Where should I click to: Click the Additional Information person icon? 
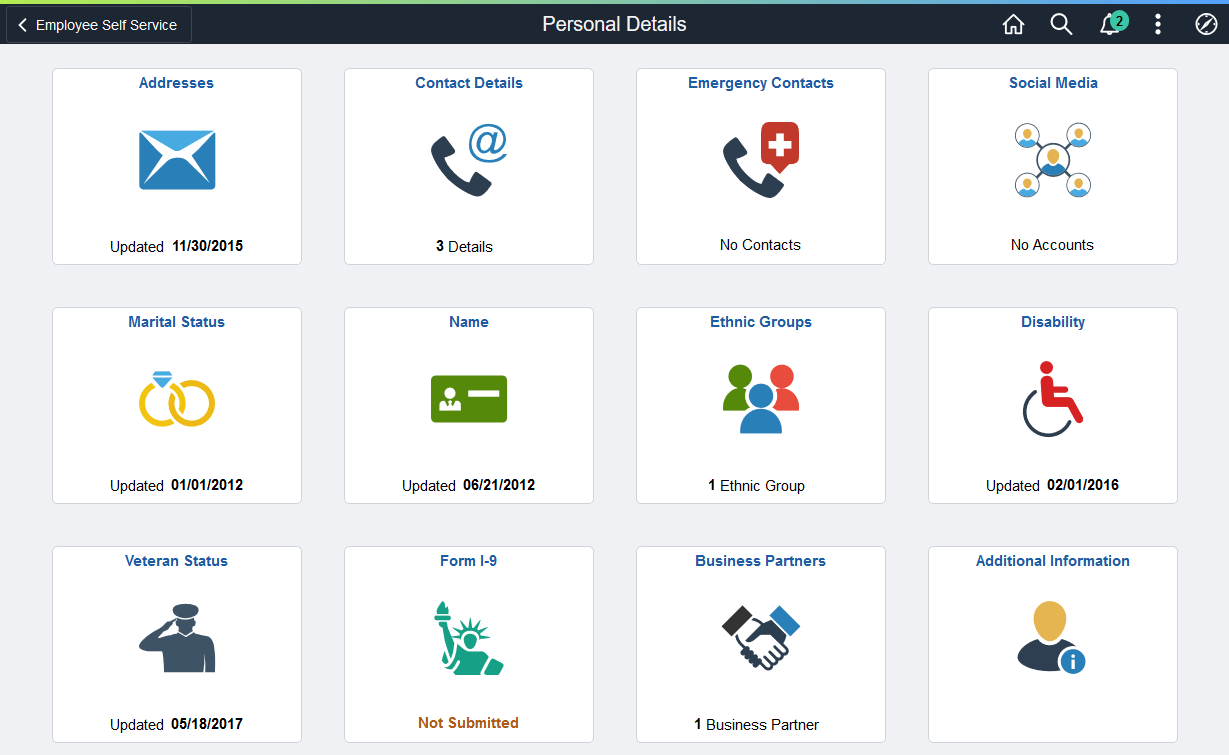[x=1053, y=638]
